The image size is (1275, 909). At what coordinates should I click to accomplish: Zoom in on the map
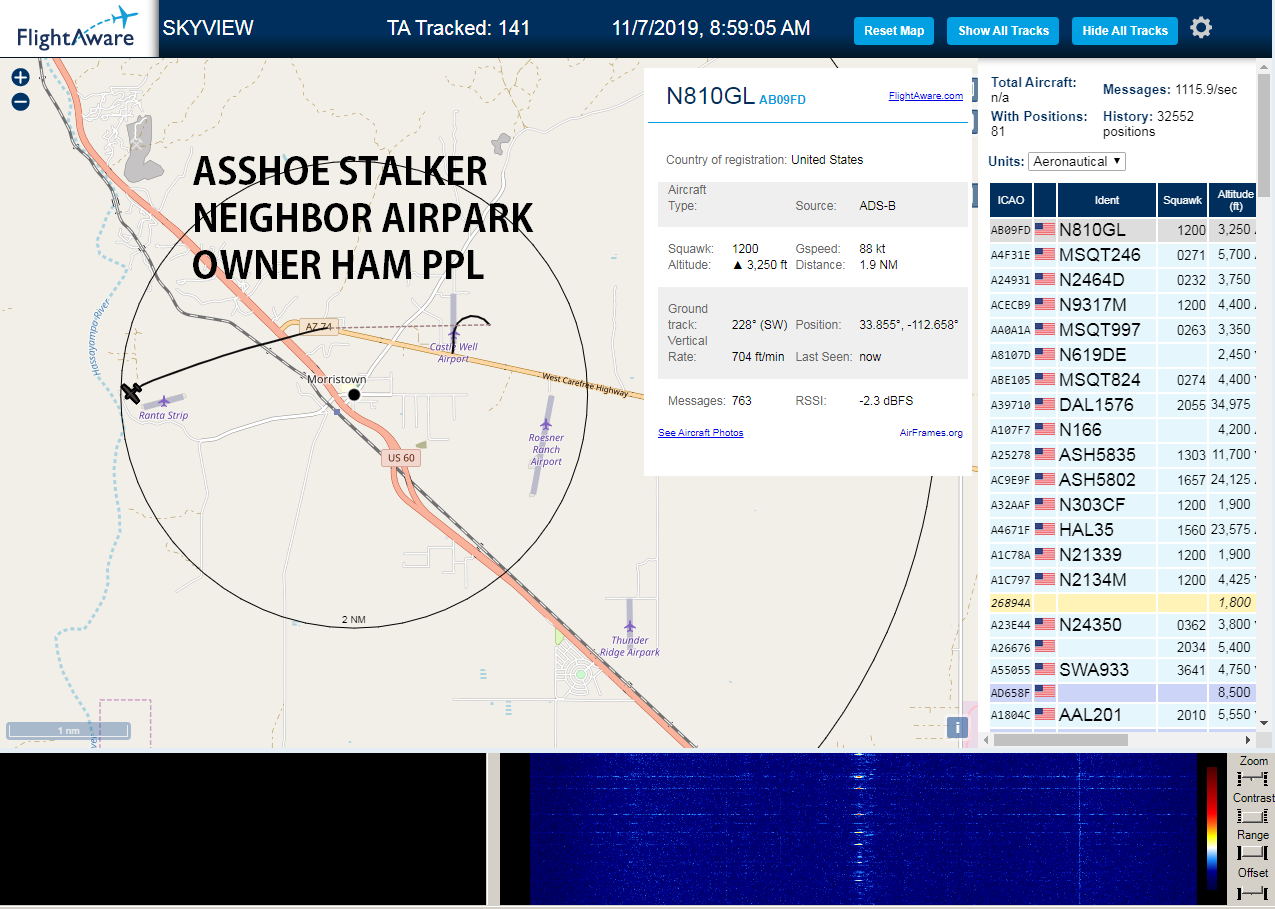[20, 77]
